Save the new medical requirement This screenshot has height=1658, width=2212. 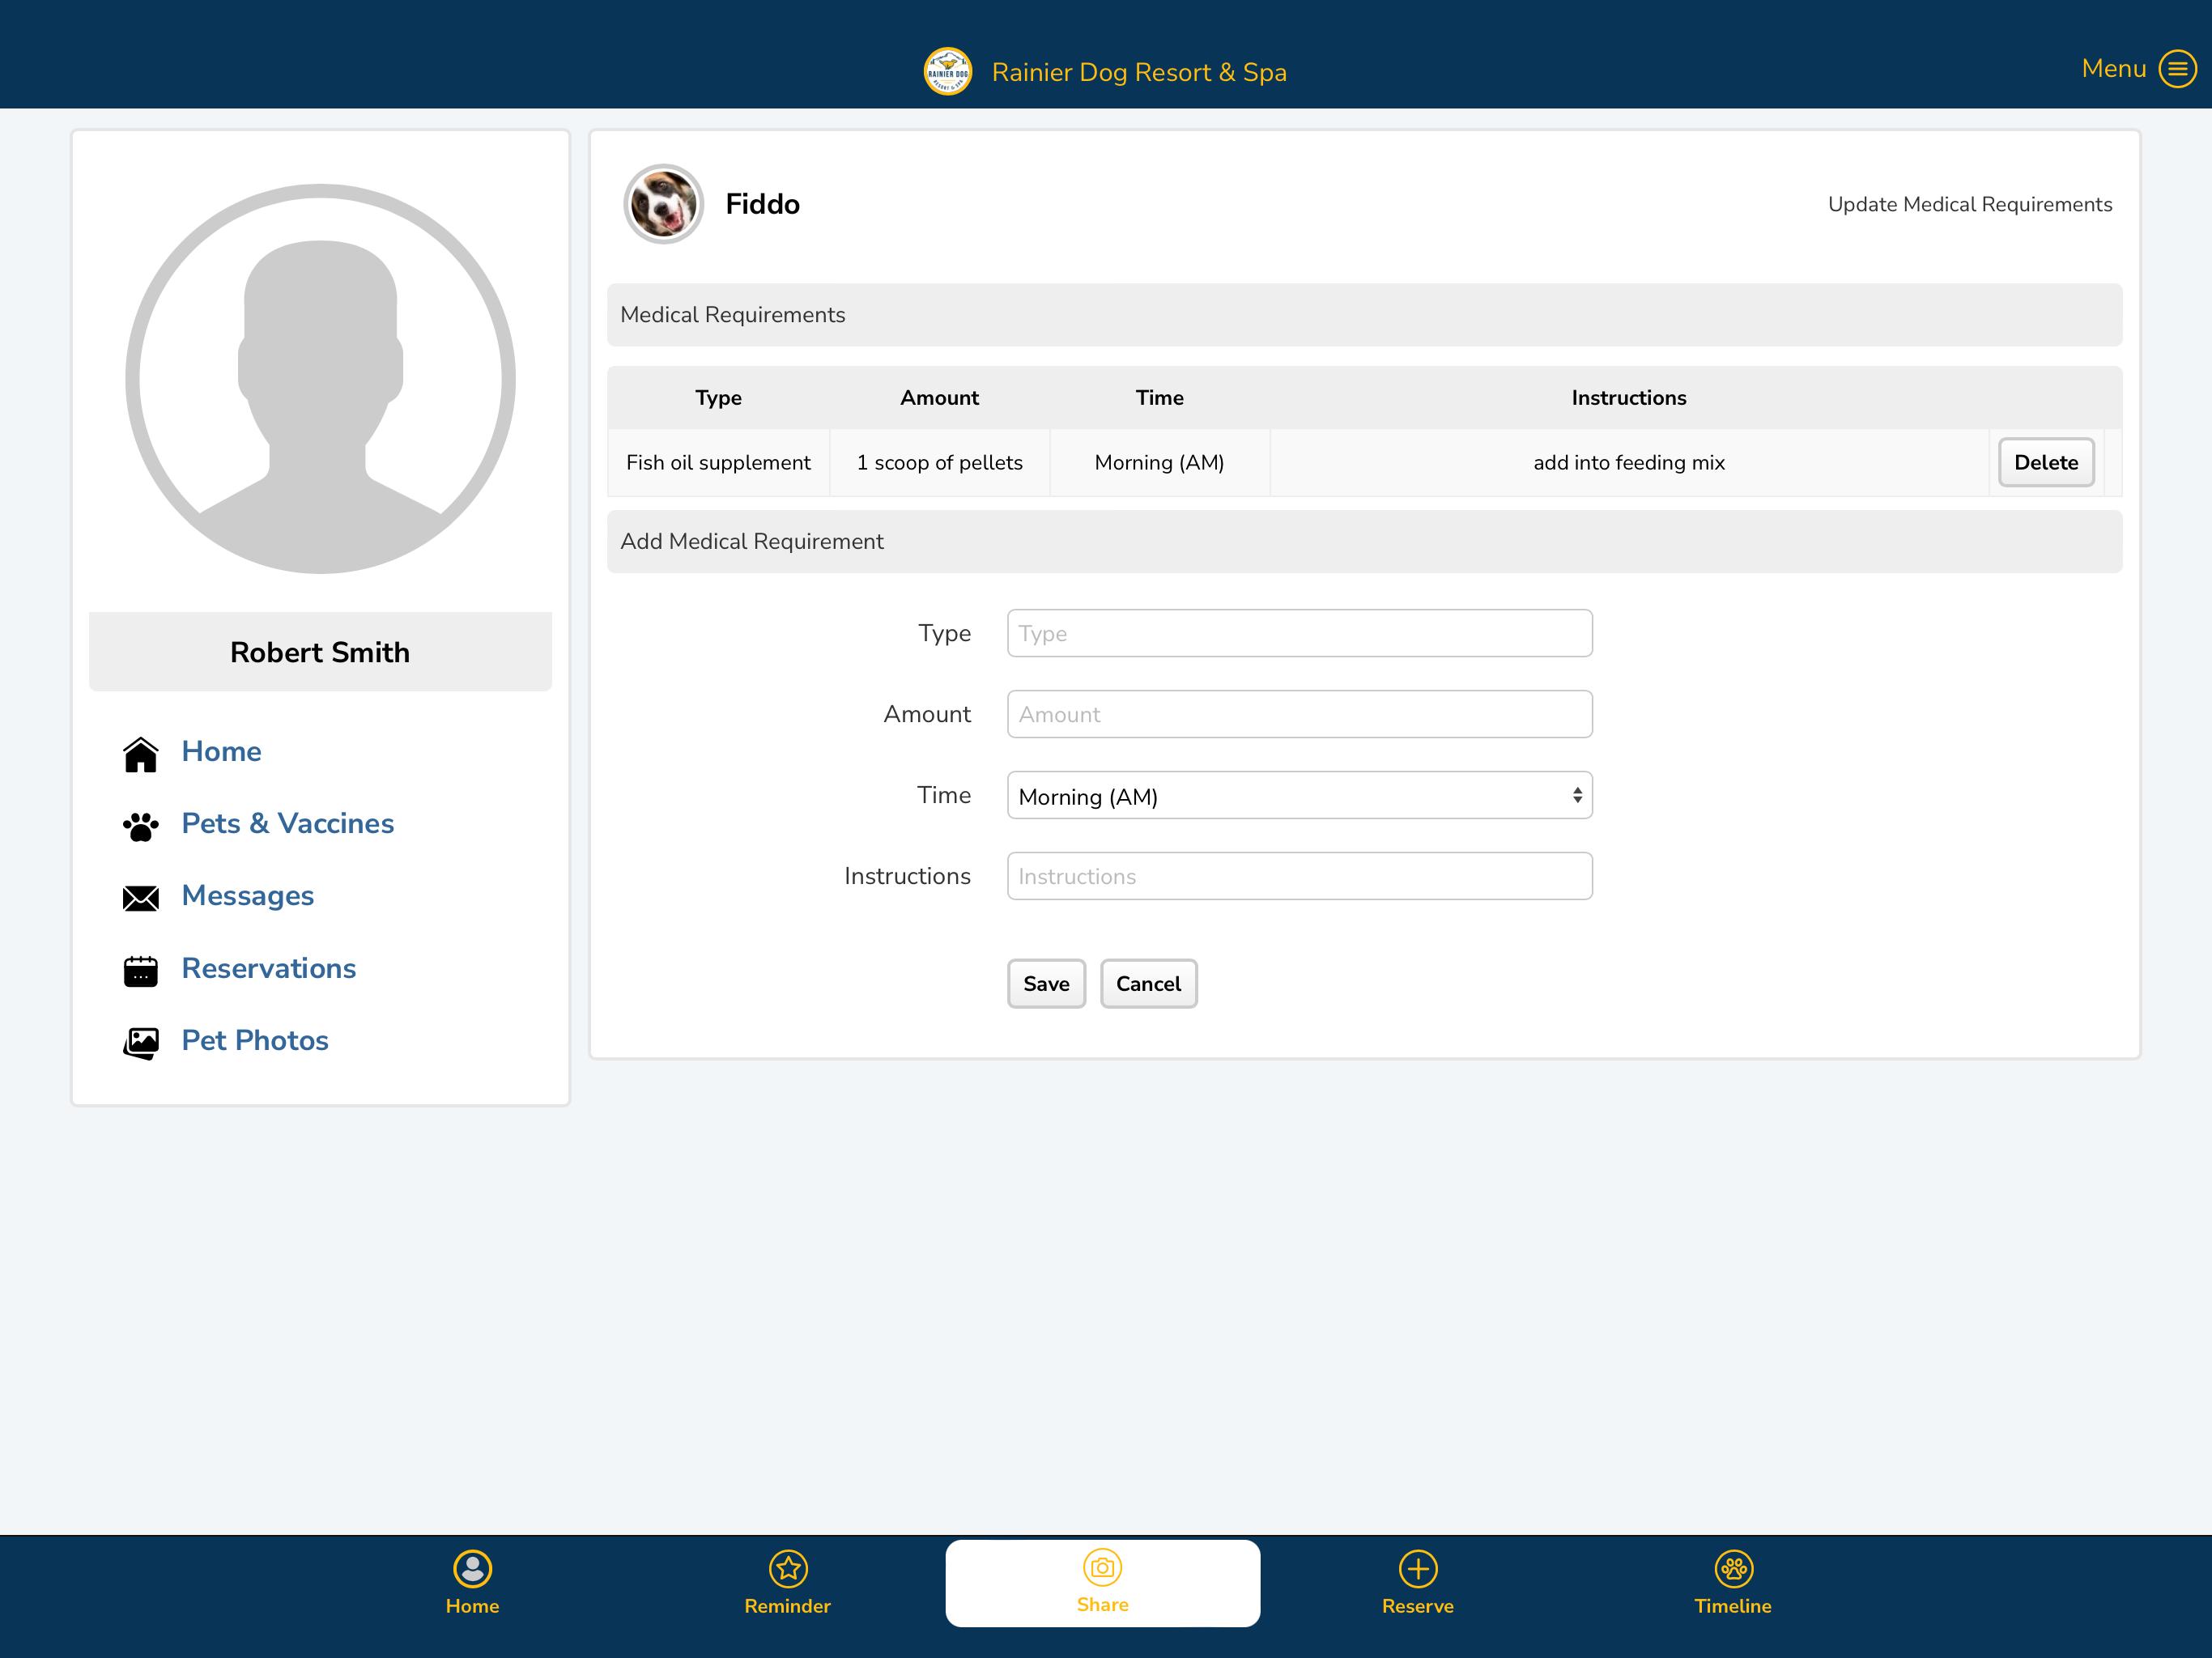(1046, 984)
